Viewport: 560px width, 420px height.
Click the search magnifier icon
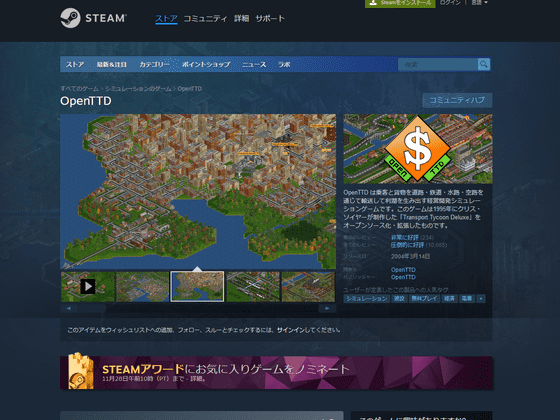pyautogui.click(x=484, y=64)
